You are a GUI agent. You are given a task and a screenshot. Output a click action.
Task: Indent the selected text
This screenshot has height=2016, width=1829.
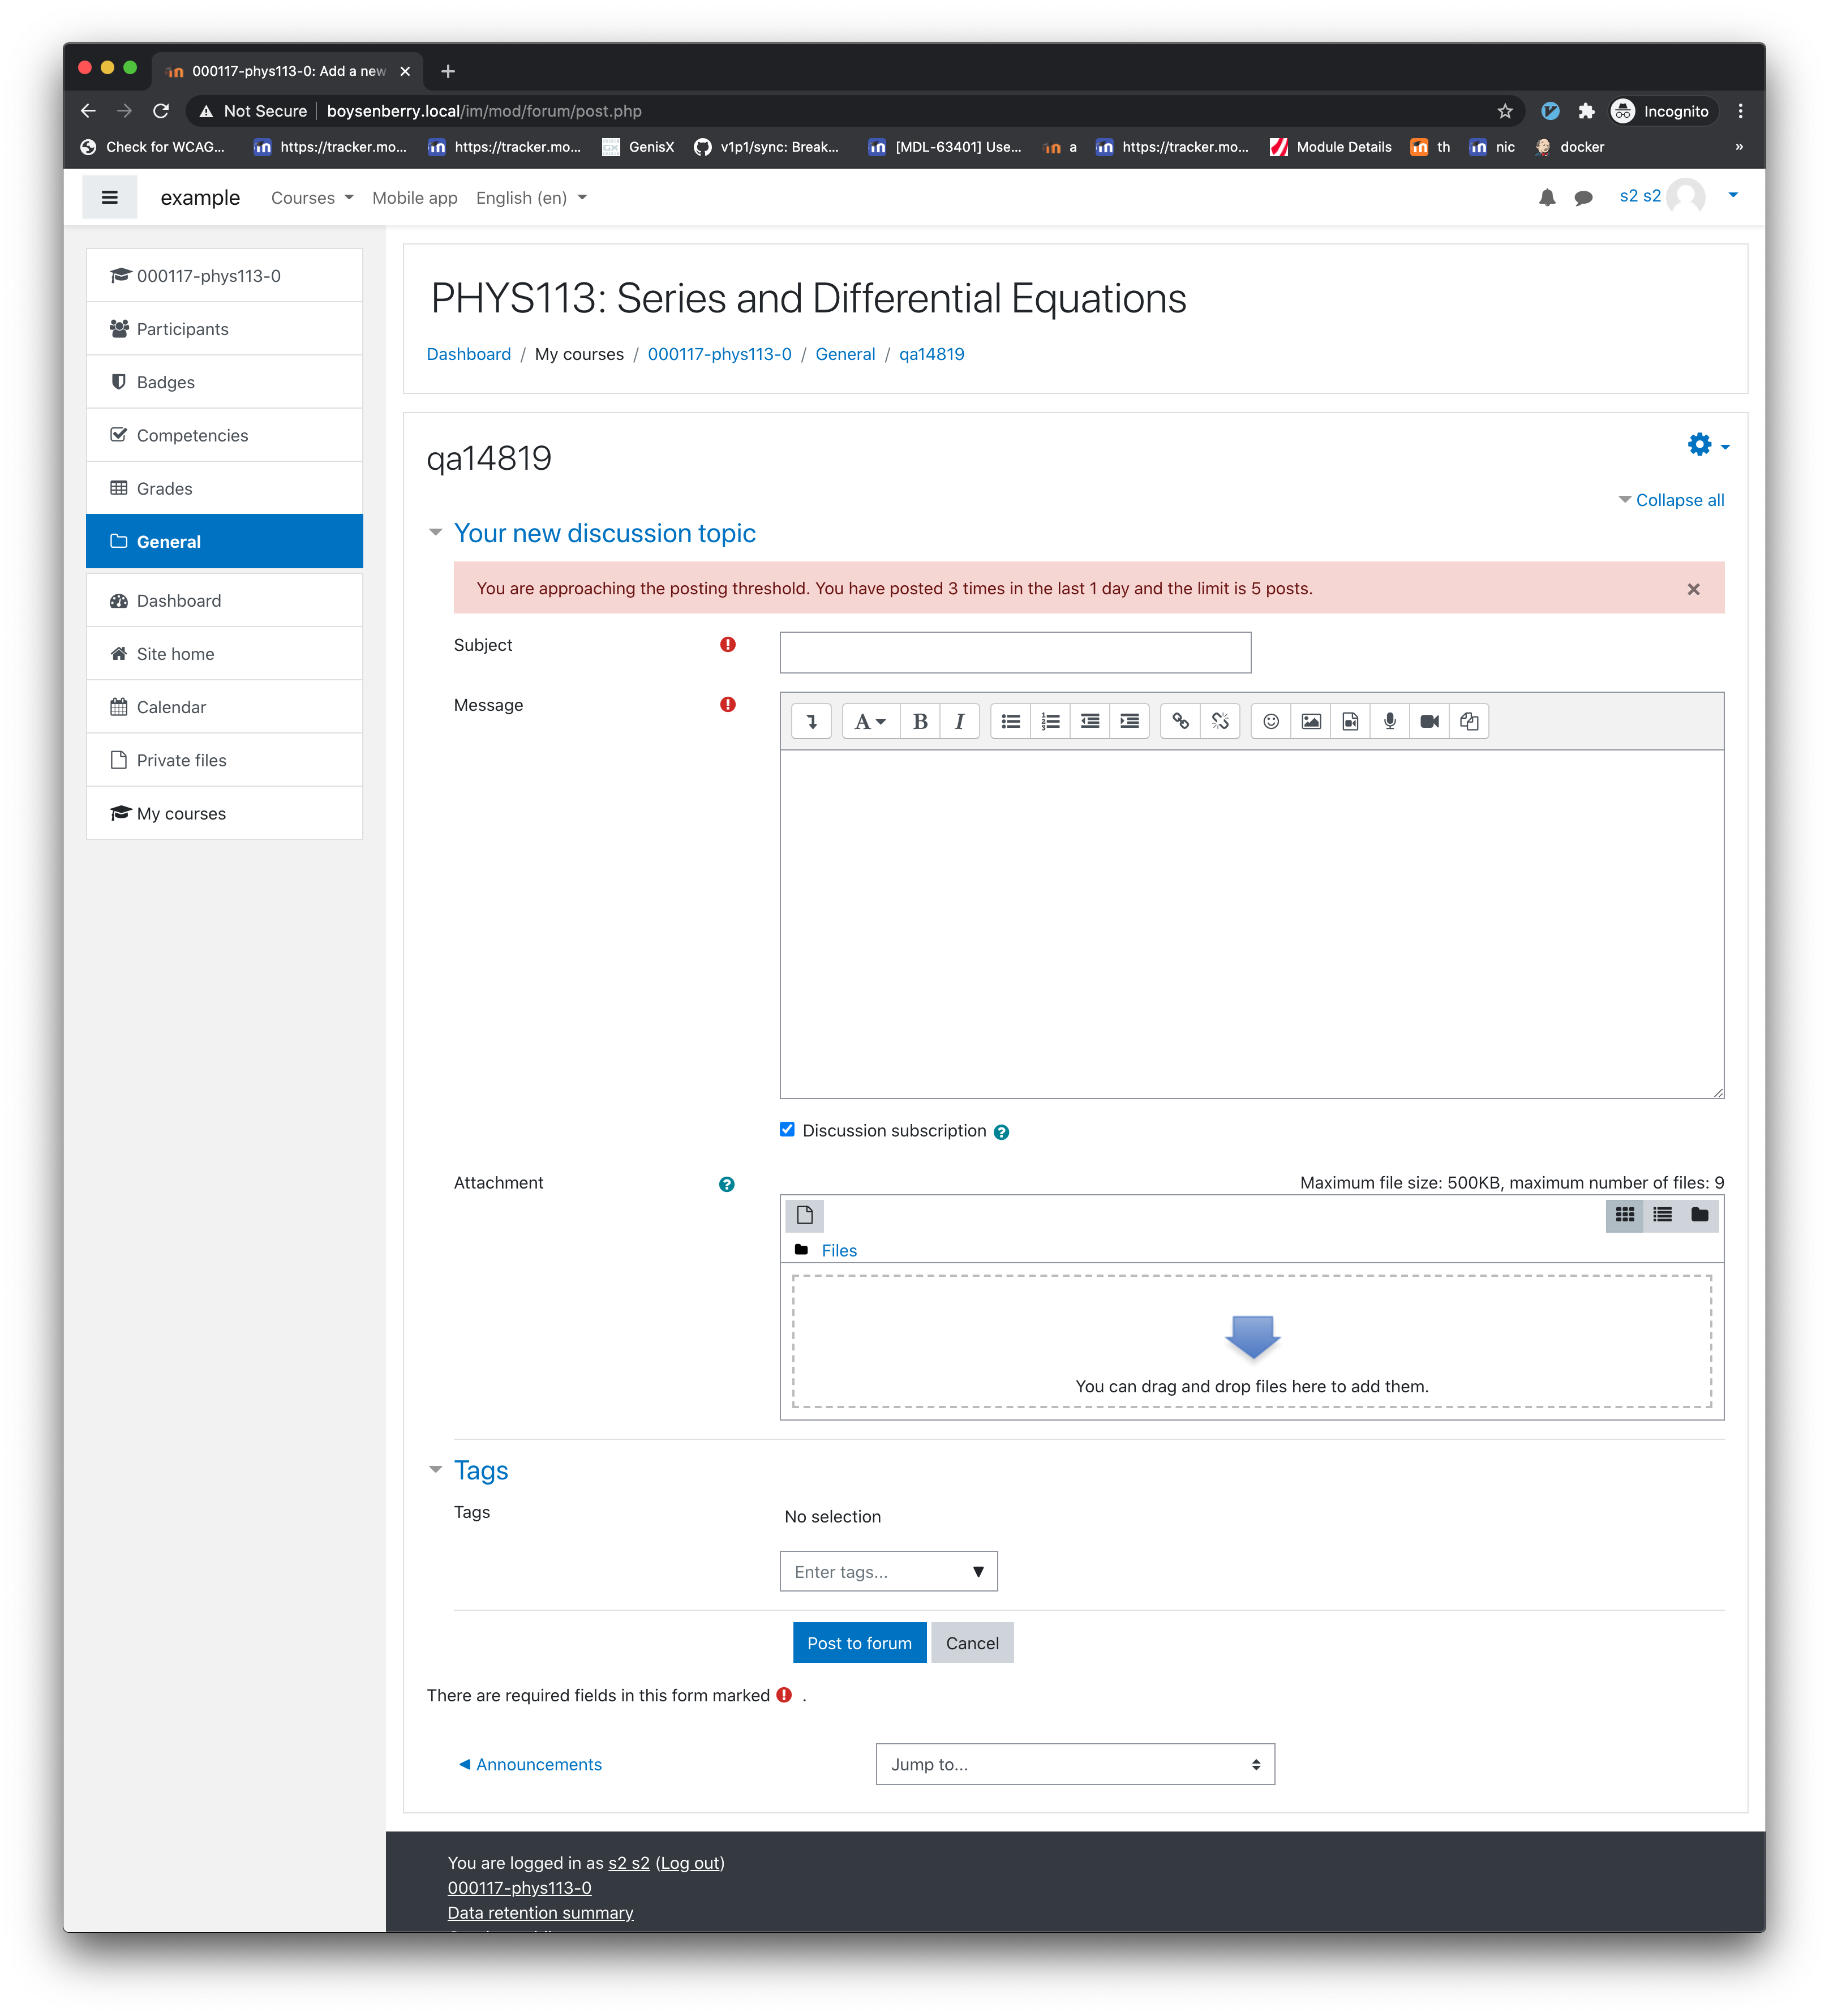(x=1129, y=721)
